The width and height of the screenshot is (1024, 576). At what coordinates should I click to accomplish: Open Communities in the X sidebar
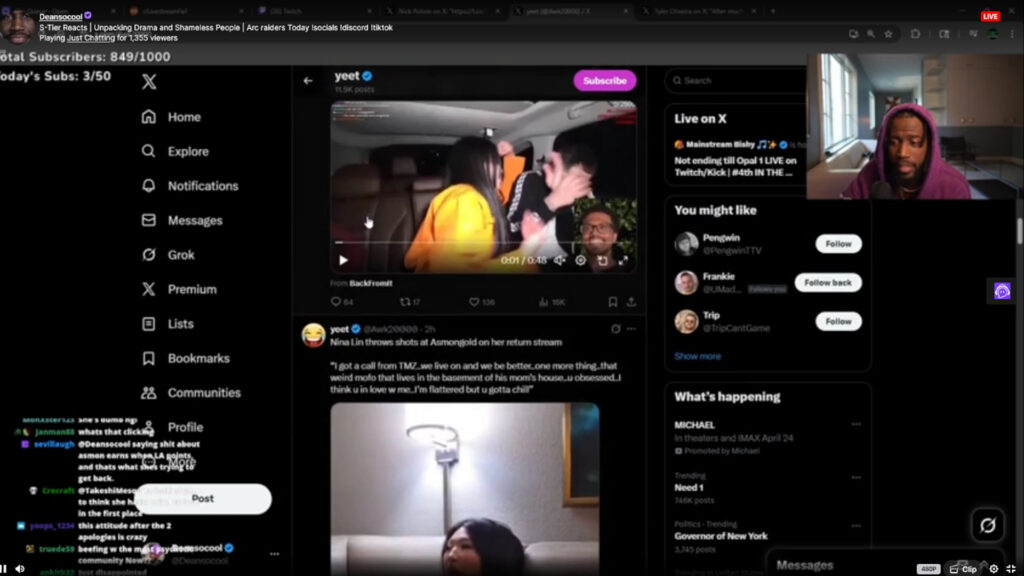201,392
